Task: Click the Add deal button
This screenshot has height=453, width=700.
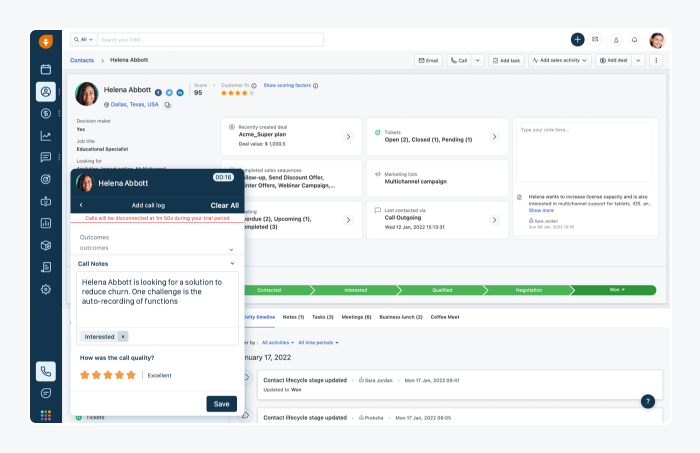Action: (x=613, y=61)
